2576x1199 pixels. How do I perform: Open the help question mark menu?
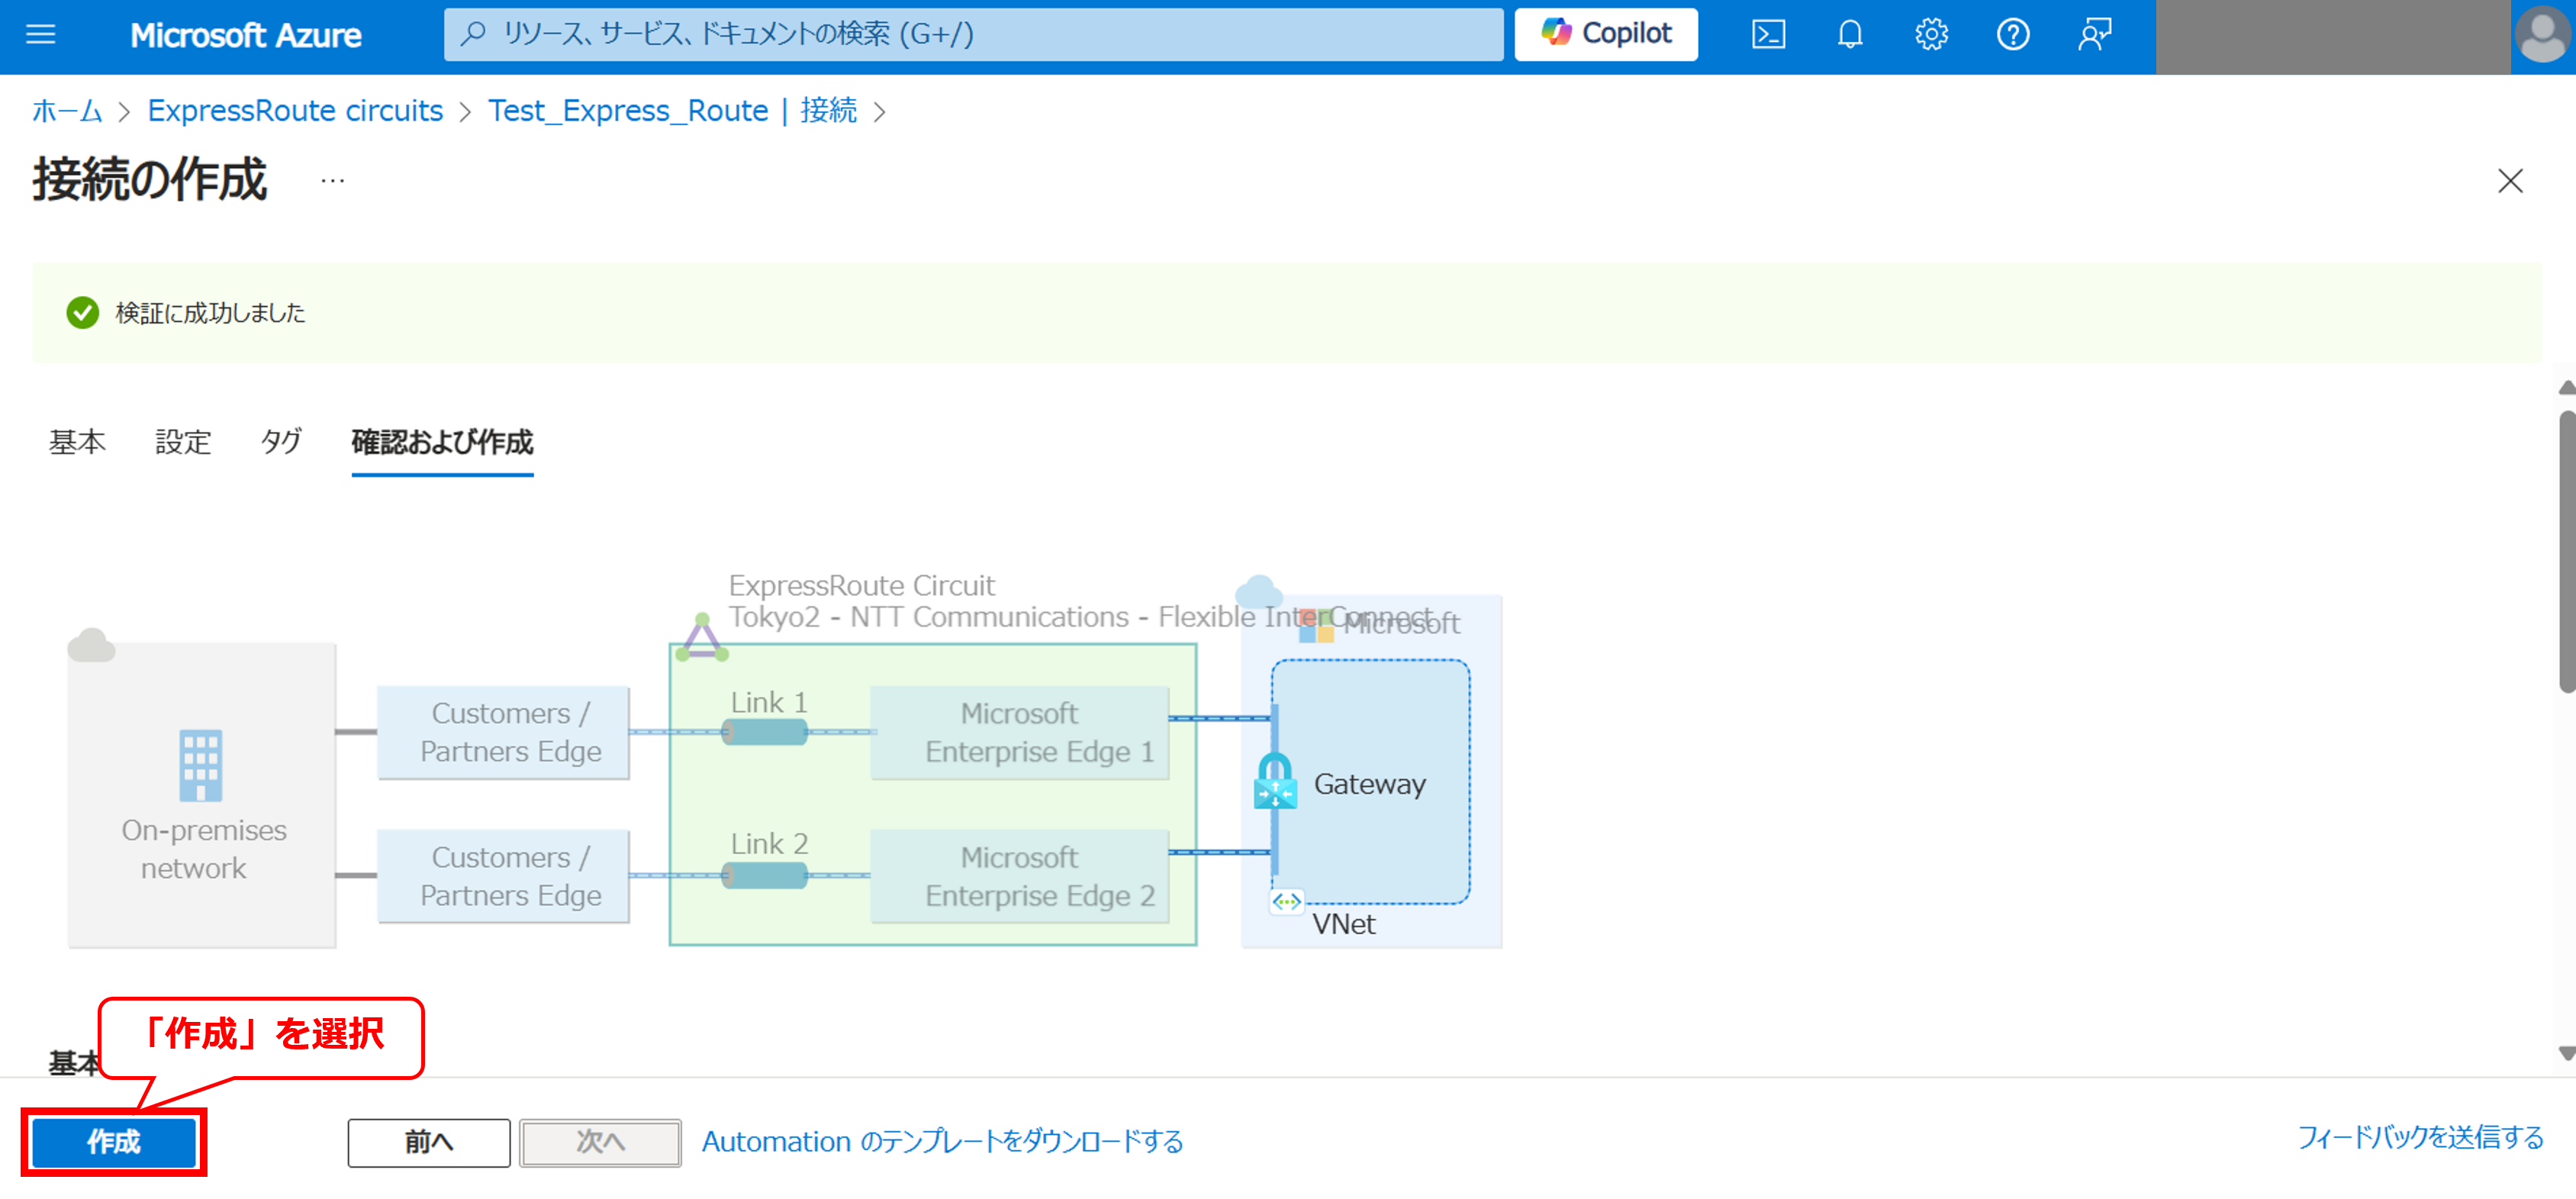[x=2012, y=35]
